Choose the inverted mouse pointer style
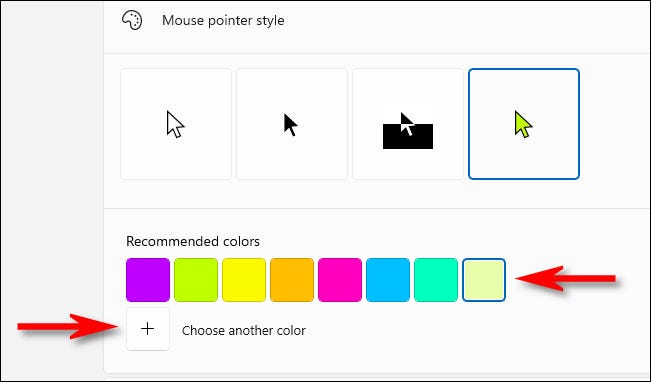 point(408,124)
